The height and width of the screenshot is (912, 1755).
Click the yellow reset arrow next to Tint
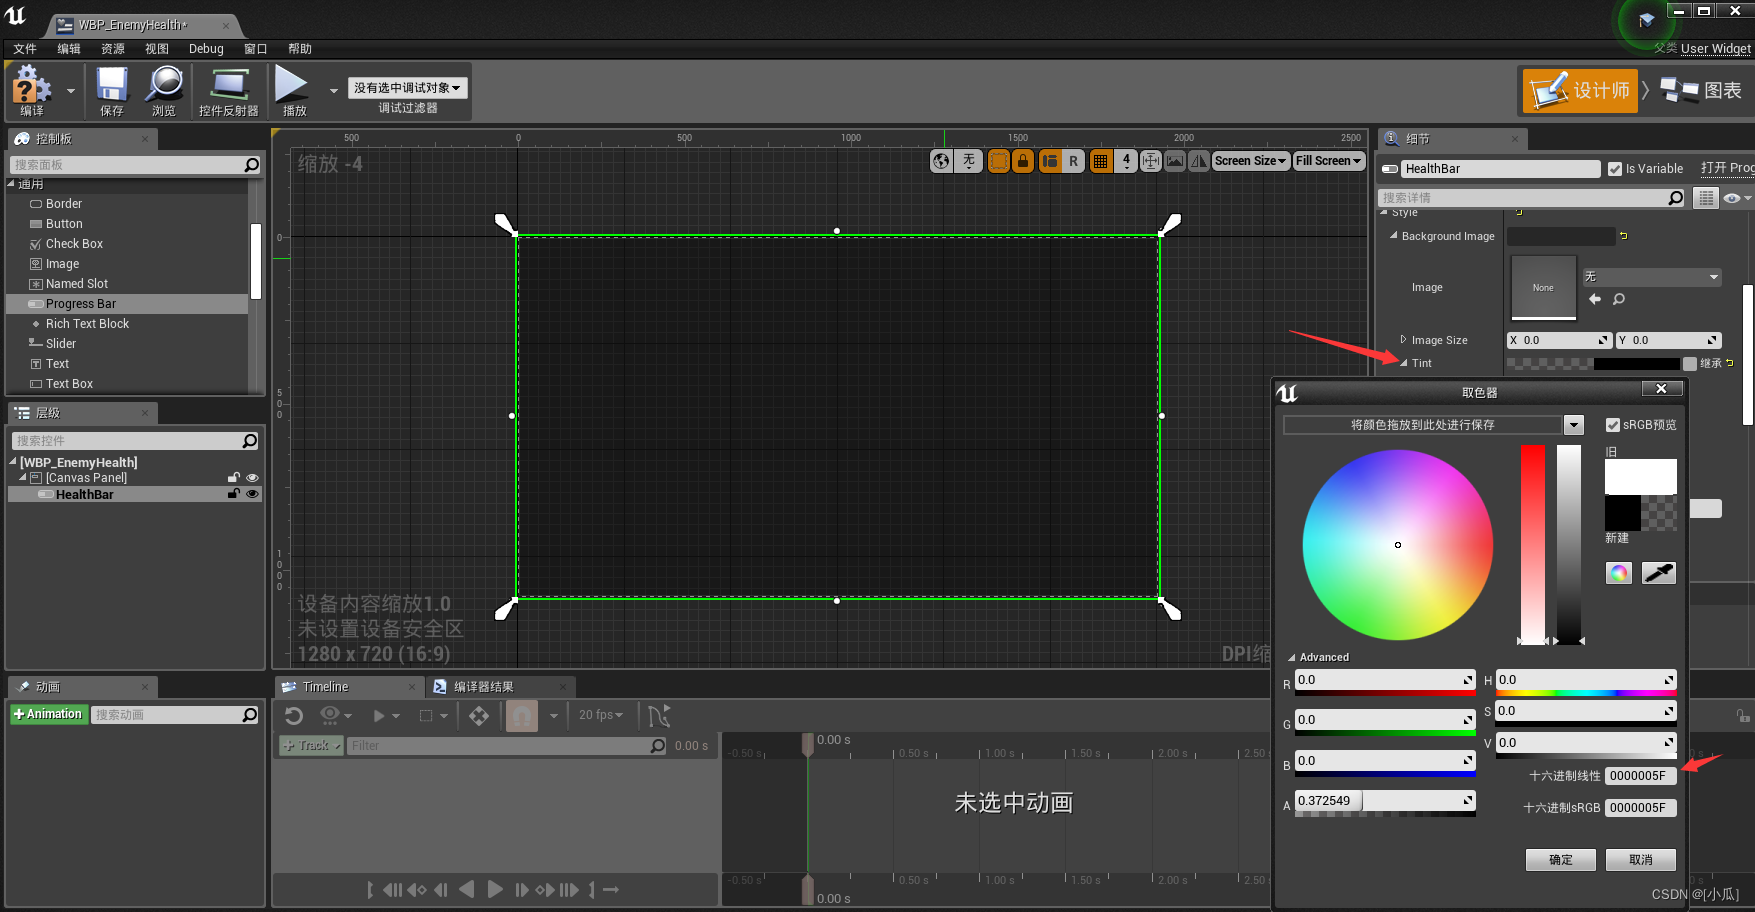click(1730, 363)
